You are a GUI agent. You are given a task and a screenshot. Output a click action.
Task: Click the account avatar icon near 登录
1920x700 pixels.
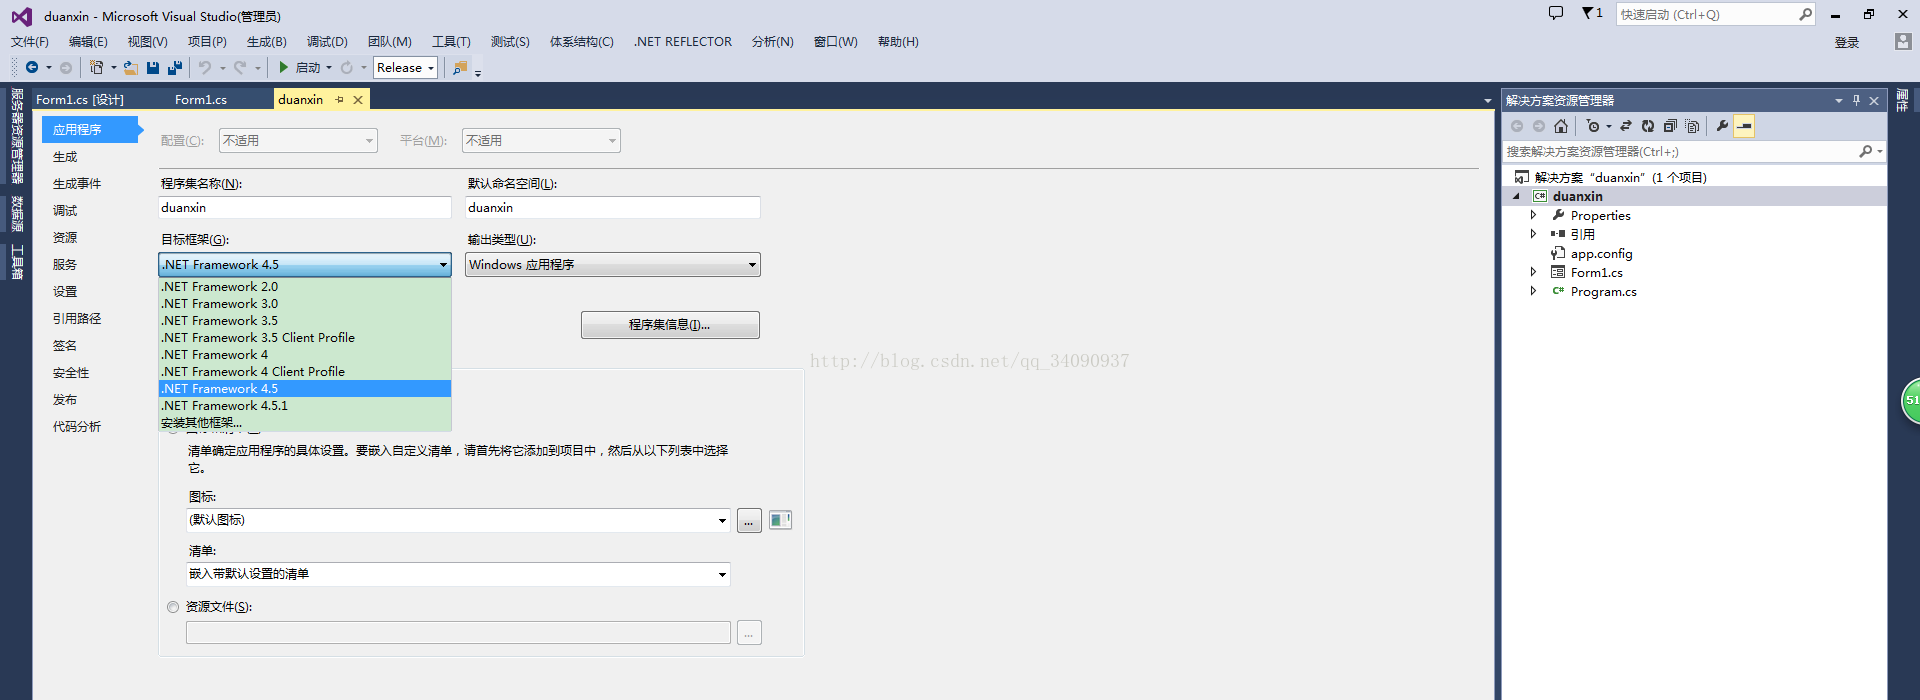pos(1903,41)
